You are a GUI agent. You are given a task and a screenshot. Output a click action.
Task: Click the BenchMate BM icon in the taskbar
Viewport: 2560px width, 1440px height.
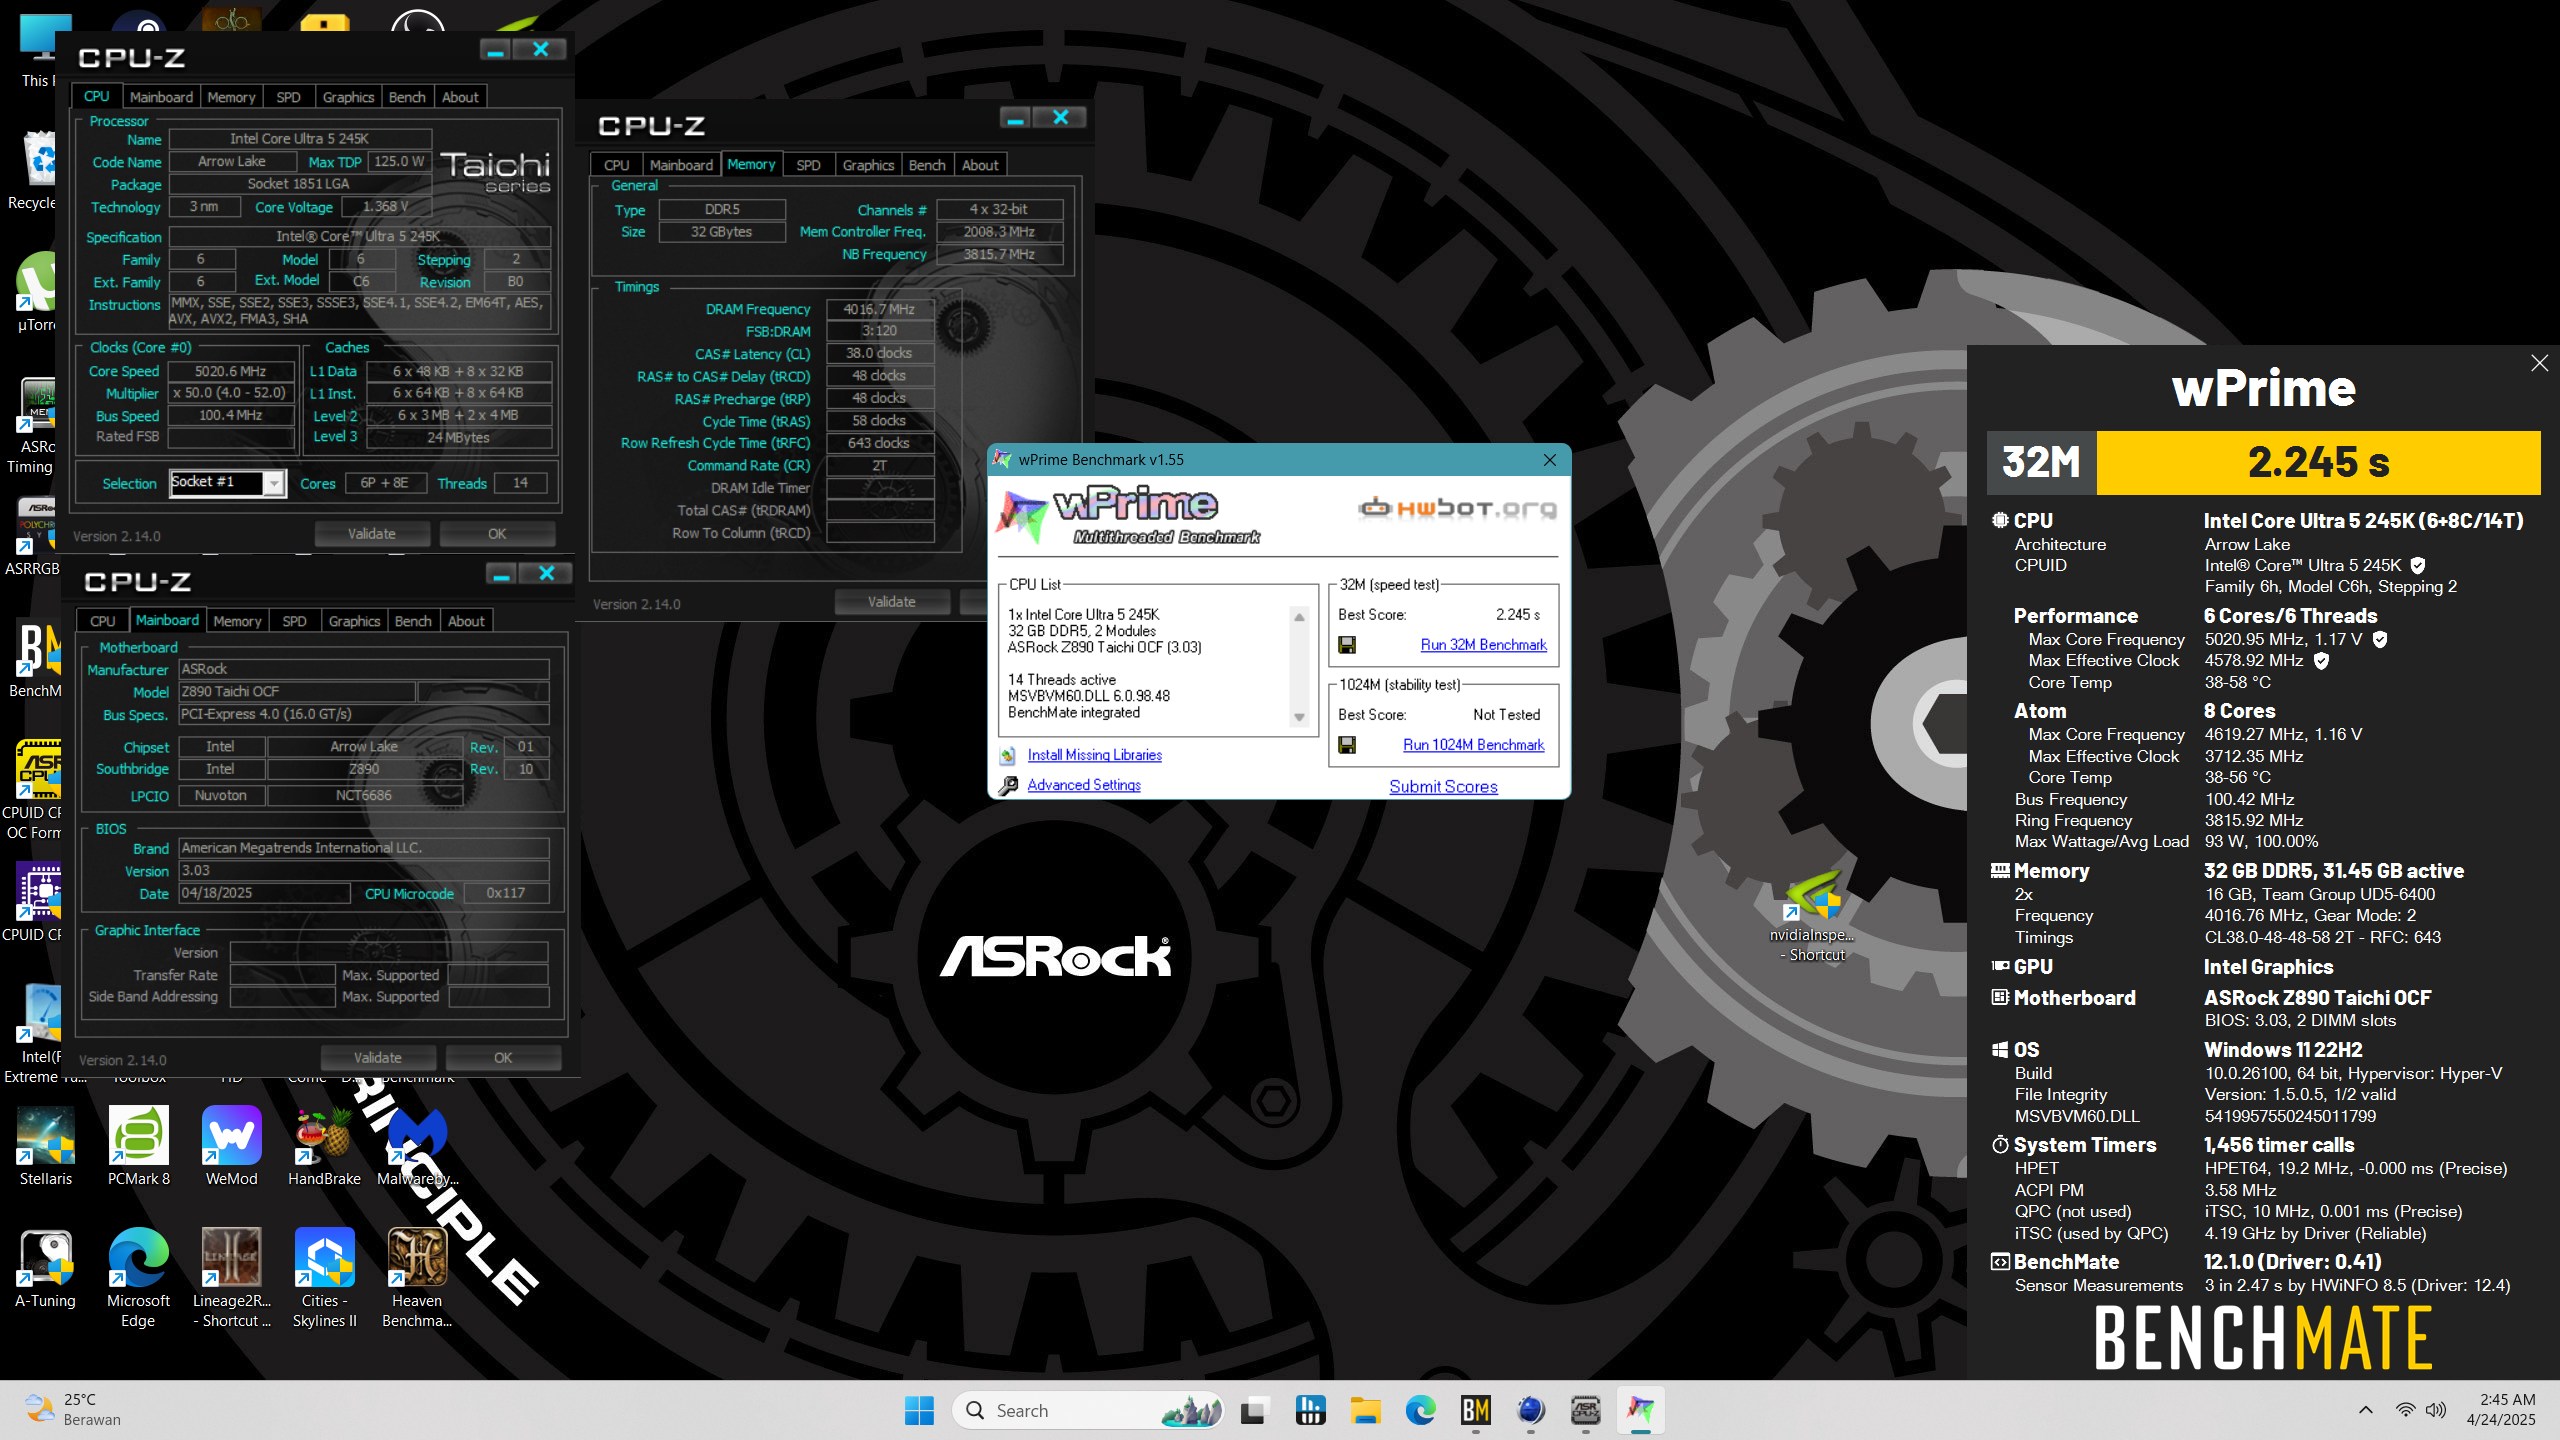click(x=1476, y=1410)
